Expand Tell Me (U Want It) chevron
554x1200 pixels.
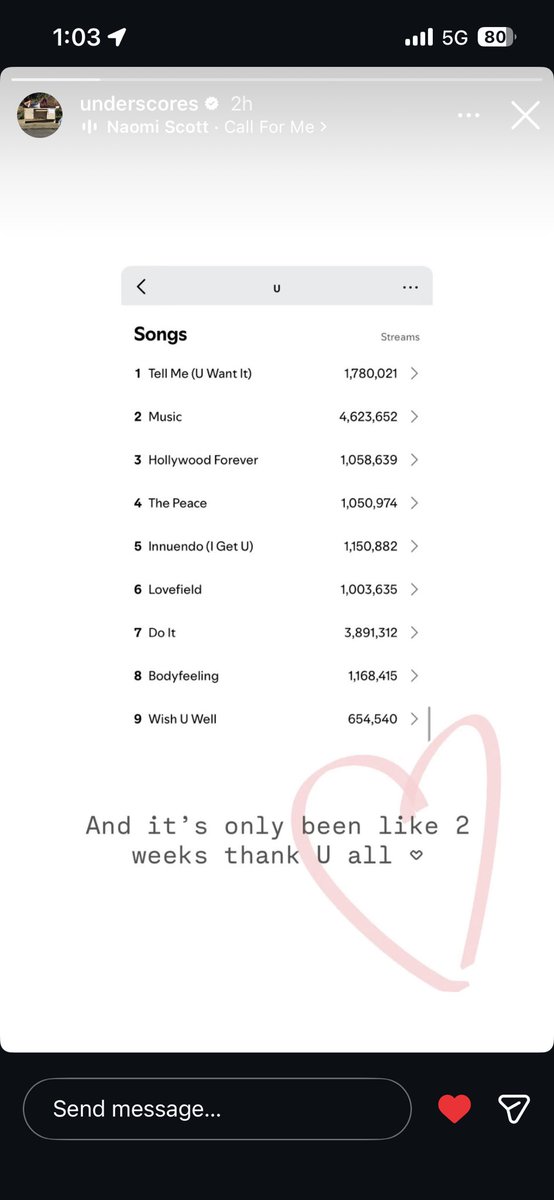tap(414, 373)
